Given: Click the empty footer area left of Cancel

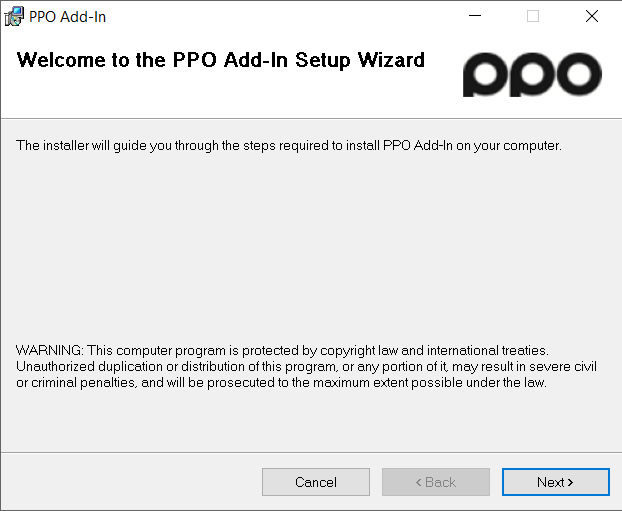Looking at the screenshot, I should [x=131, y=482].
